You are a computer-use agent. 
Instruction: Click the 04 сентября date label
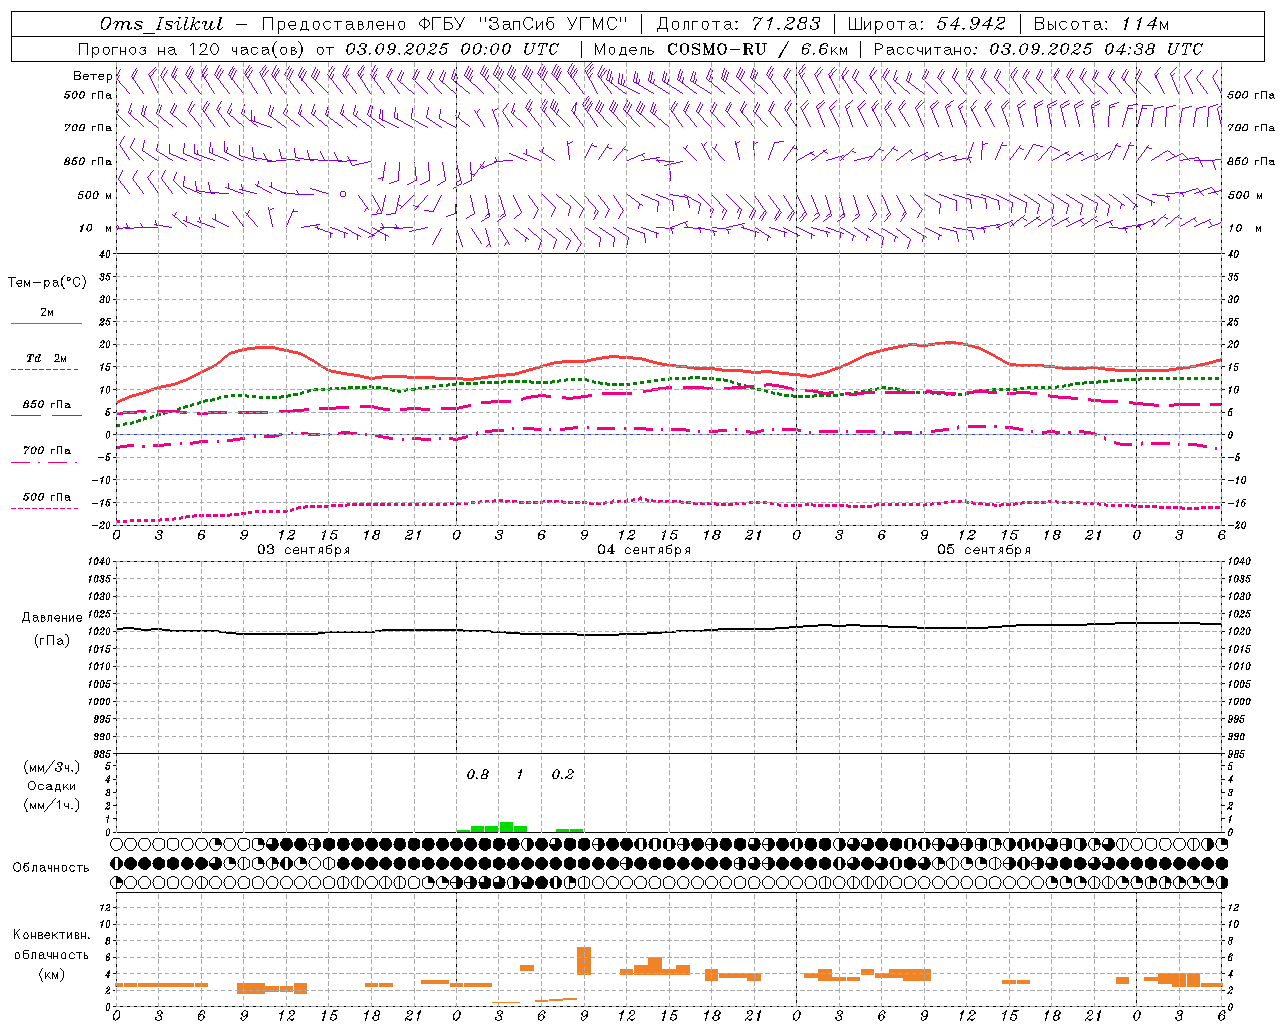point(644,550)
